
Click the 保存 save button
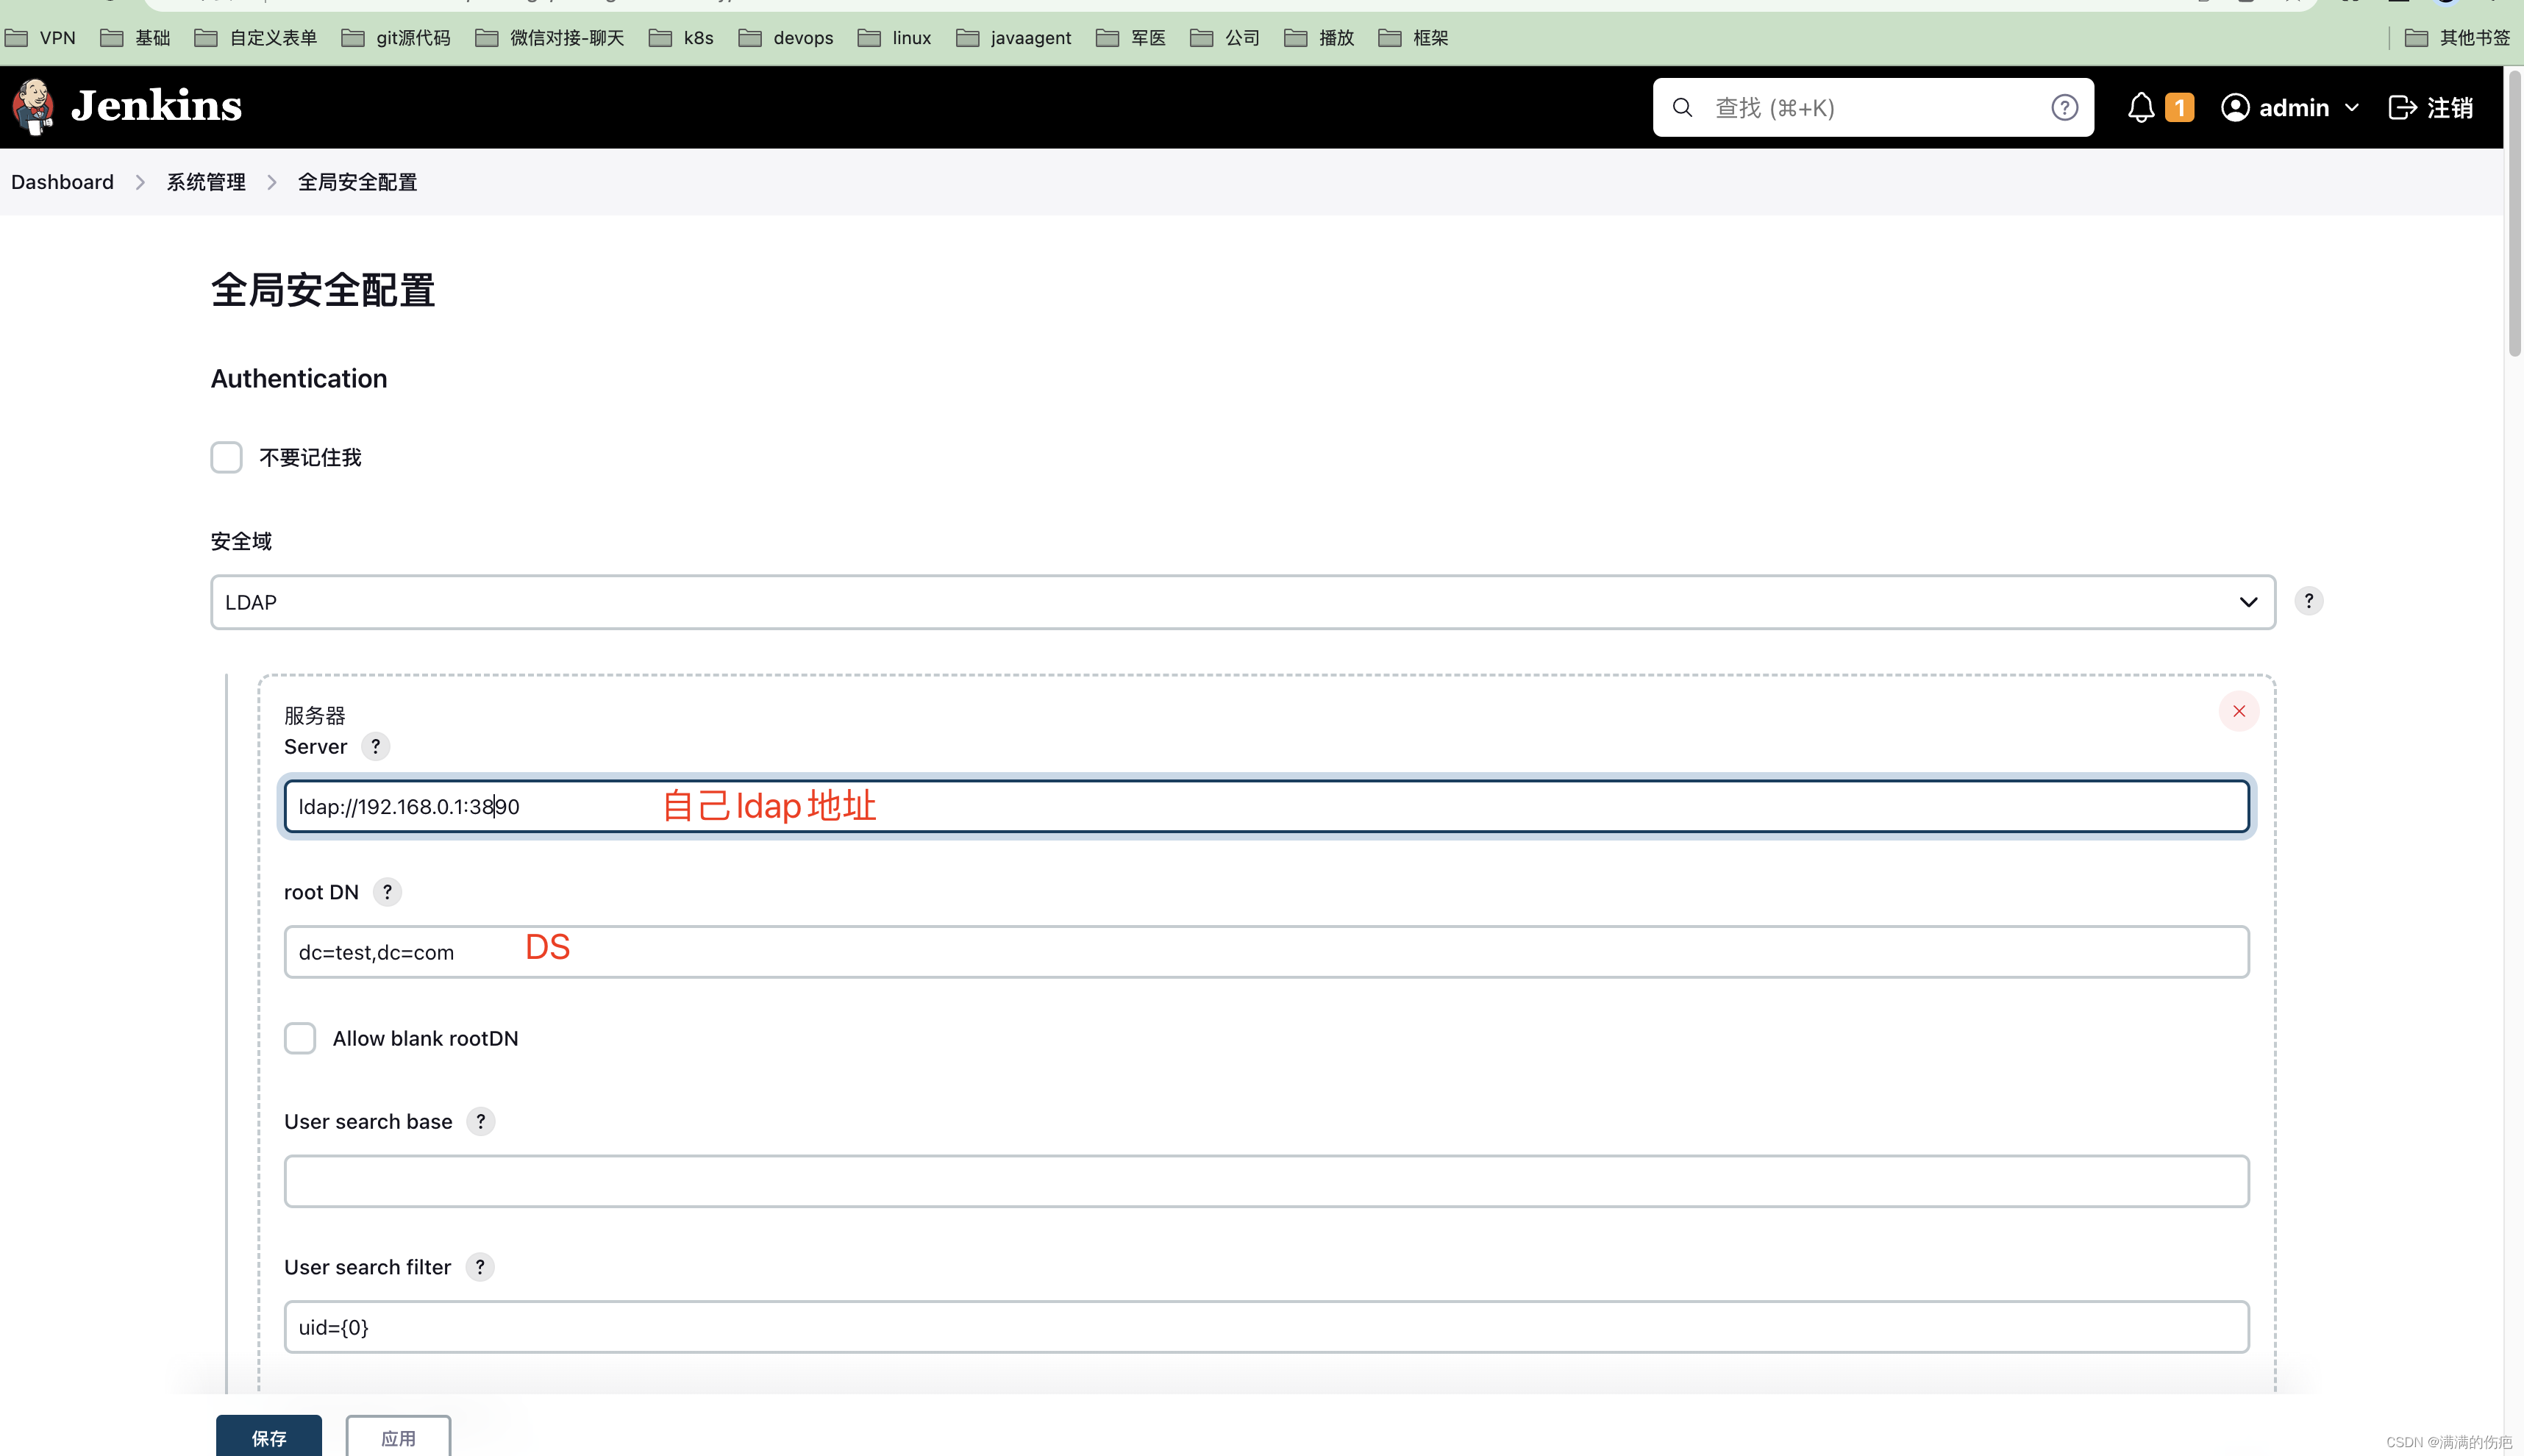click(x=268, y=1437)
